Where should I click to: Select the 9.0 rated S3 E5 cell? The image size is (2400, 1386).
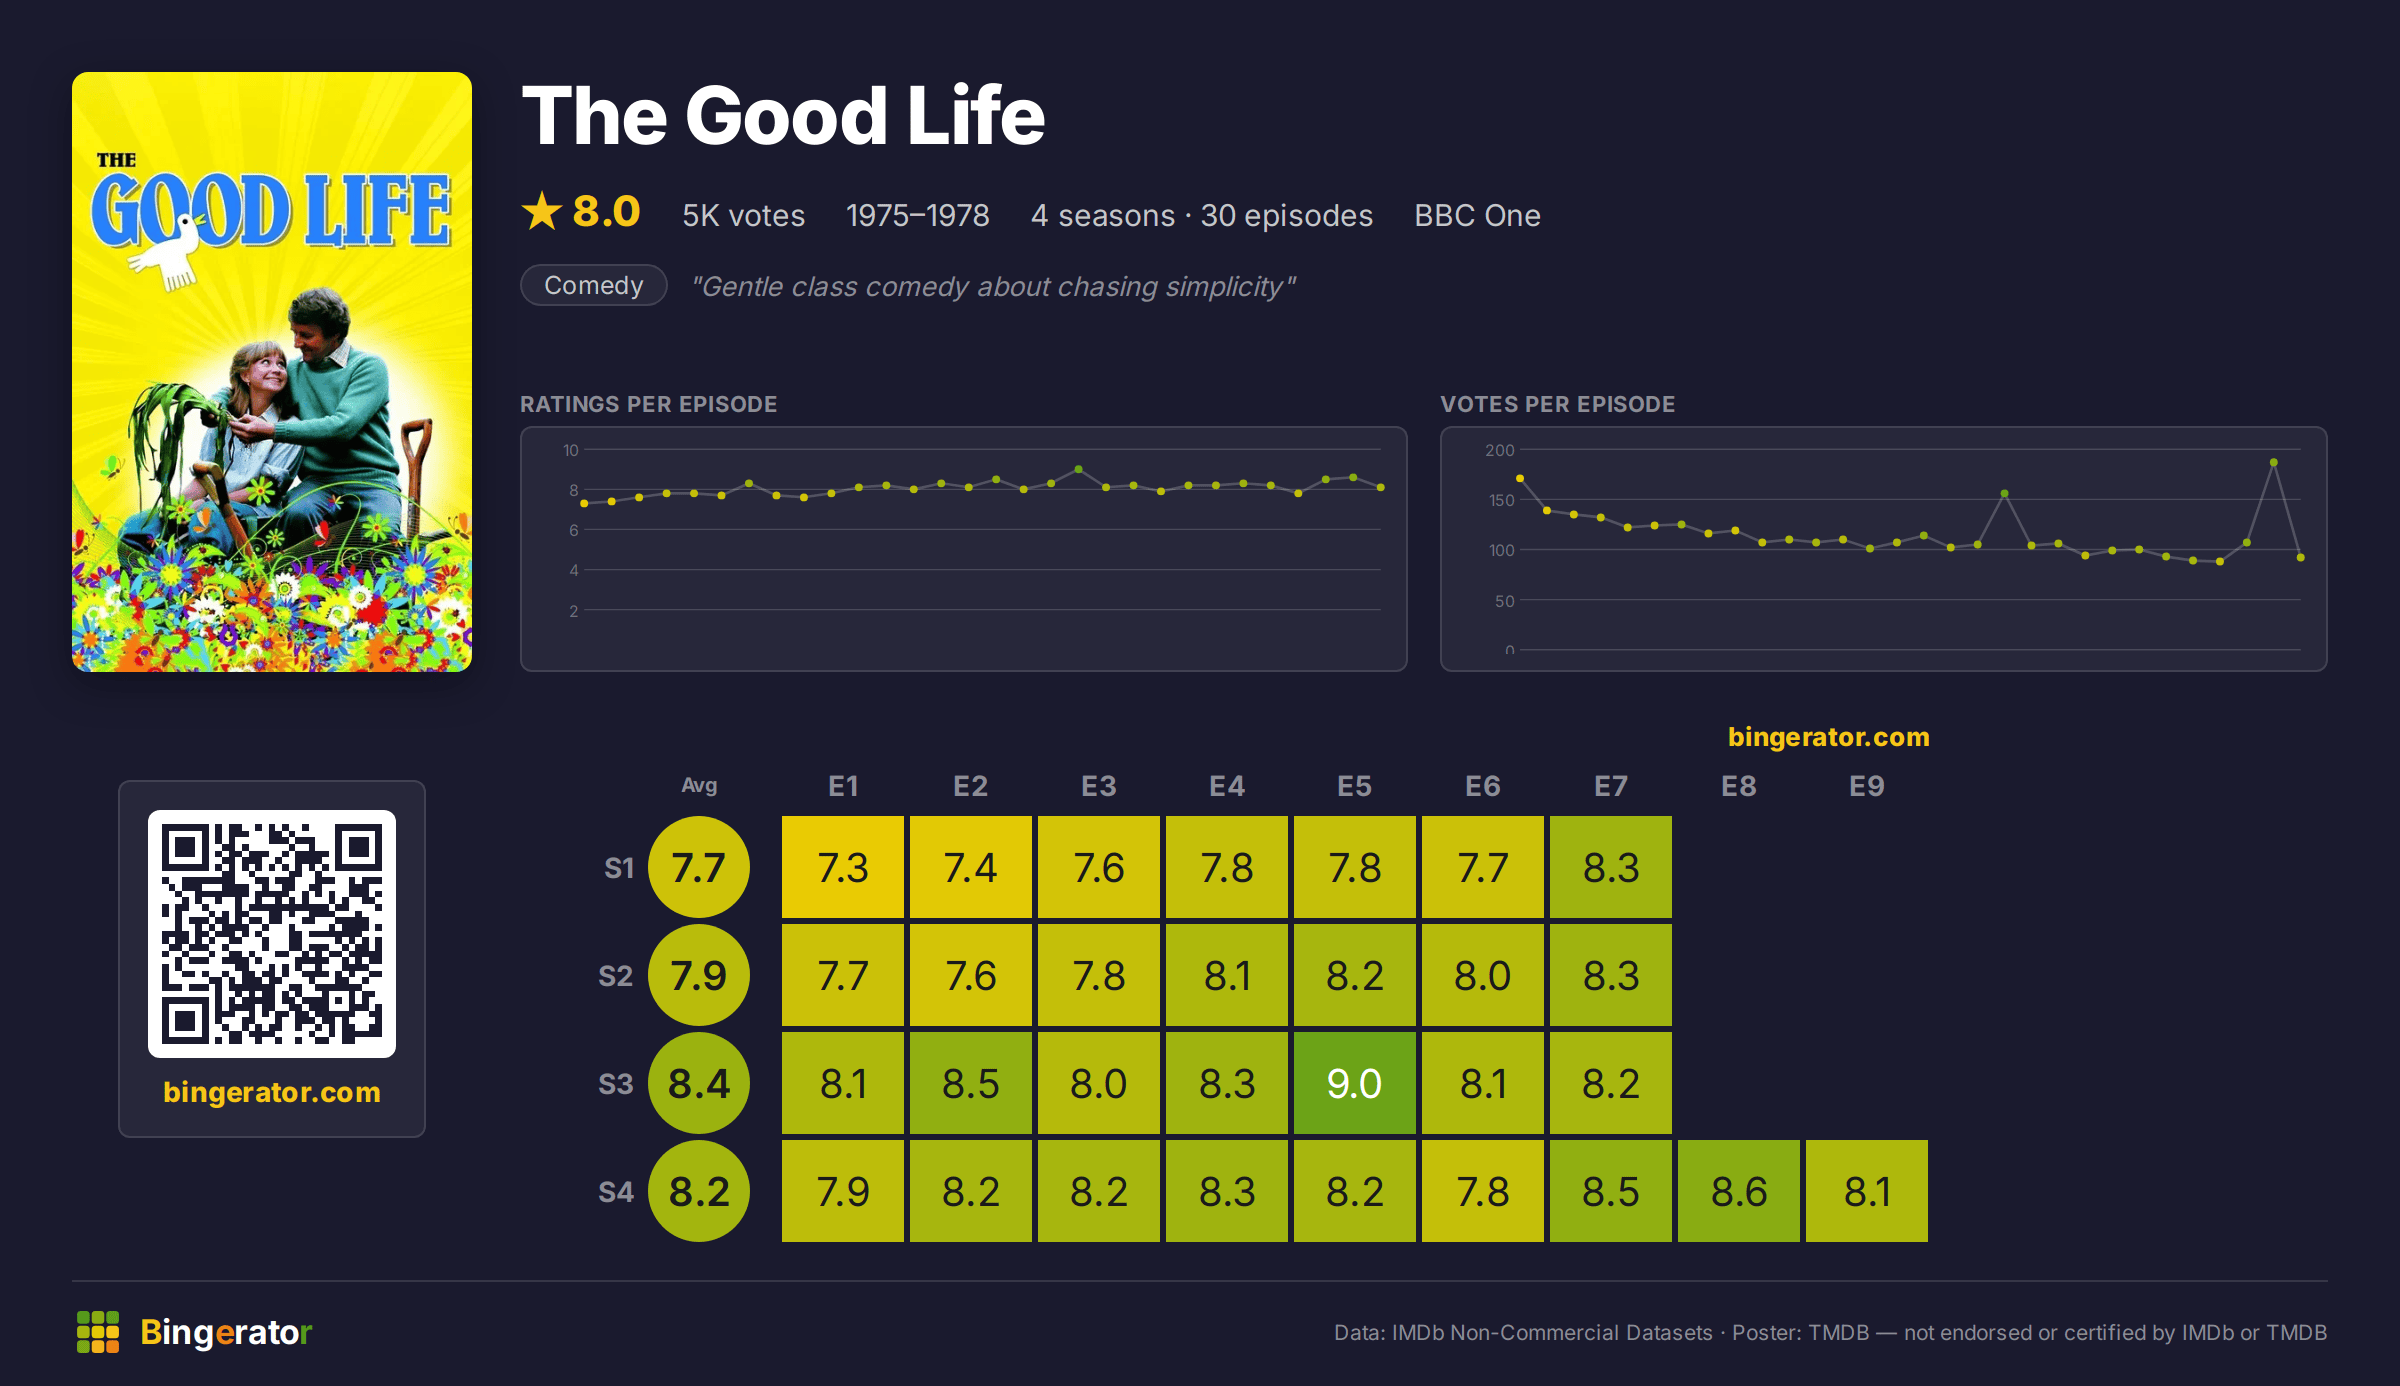pyautogui.click(x=1355, y=1083)
